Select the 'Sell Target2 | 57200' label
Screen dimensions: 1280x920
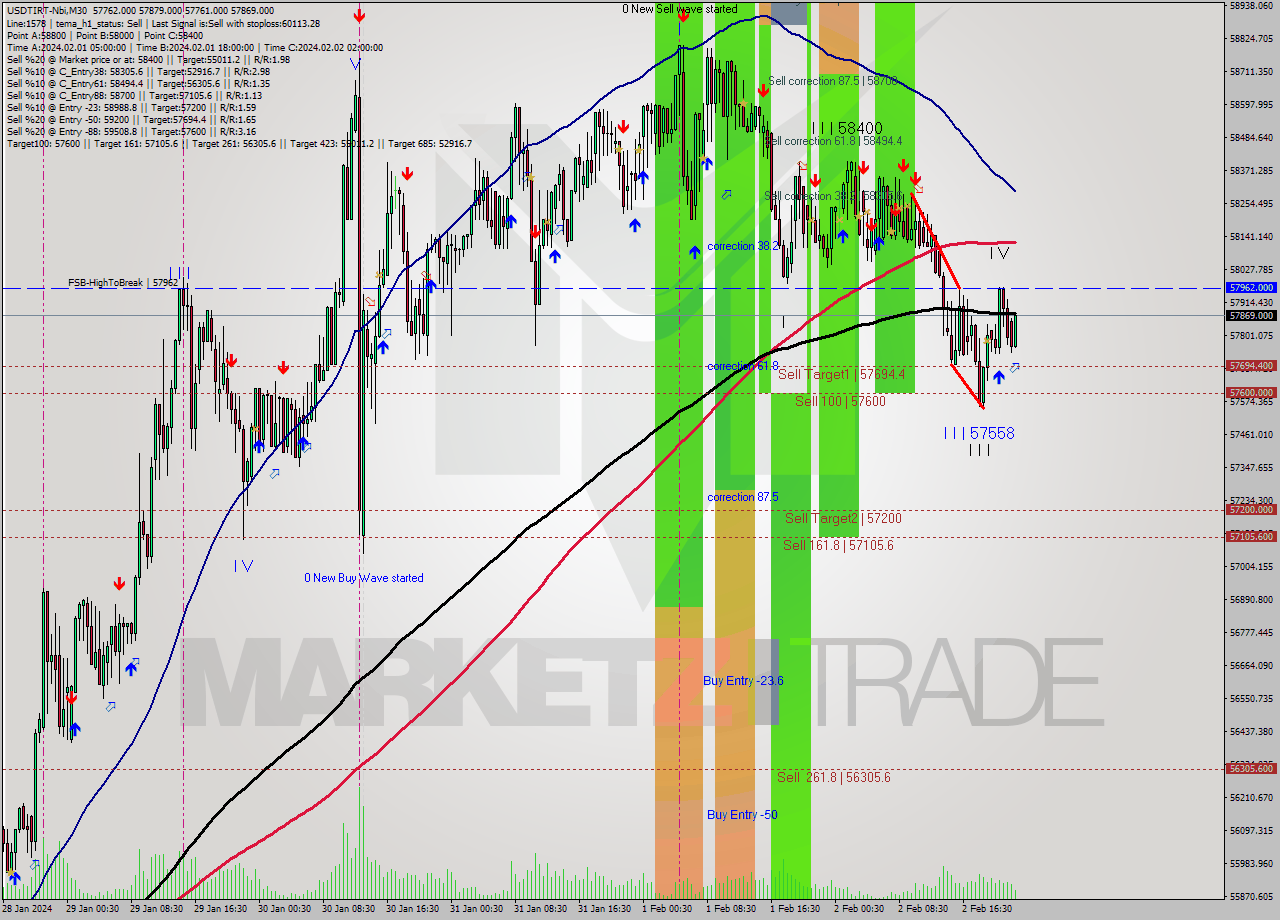tap(843, 518)
